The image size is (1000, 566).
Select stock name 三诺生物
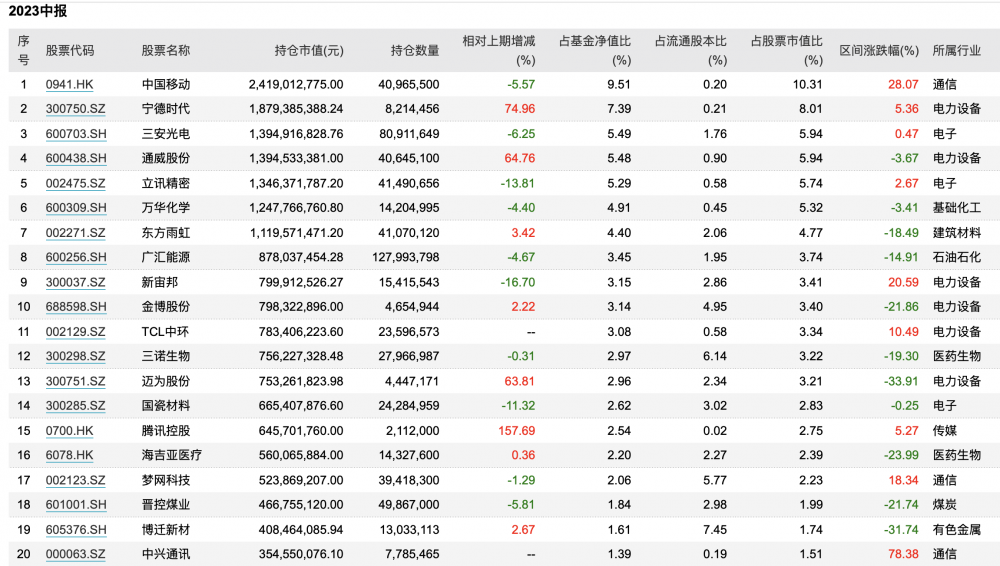166,356
